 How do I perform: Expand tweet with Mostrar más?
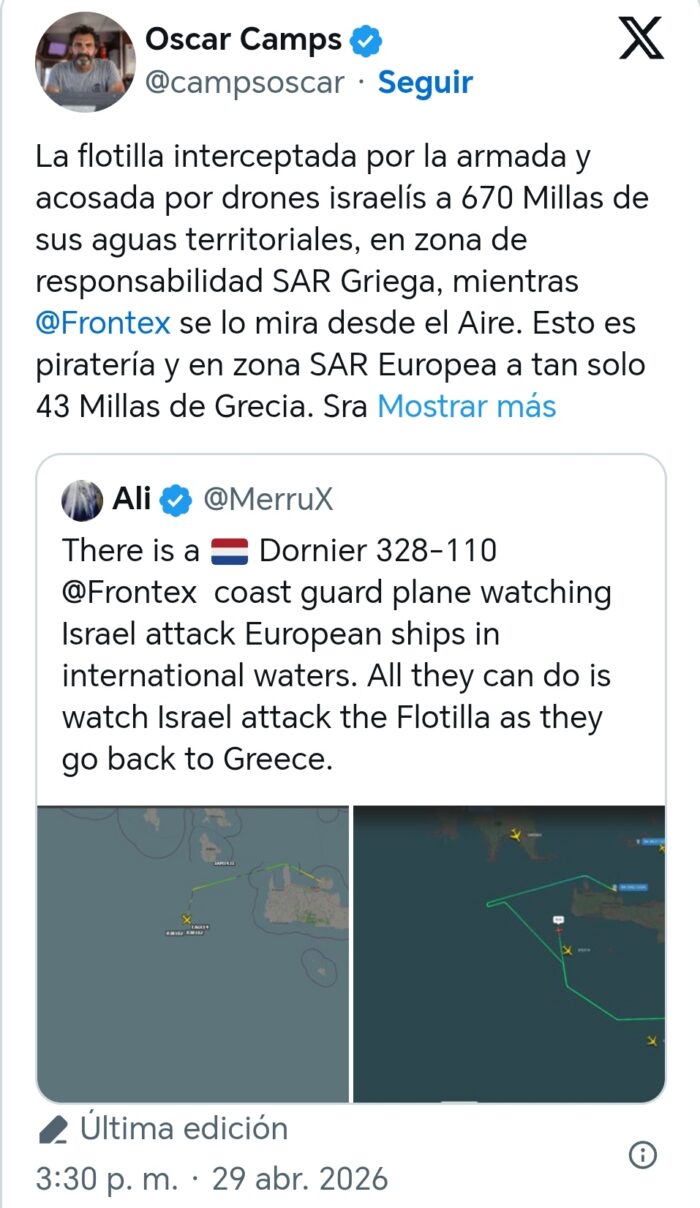pos(466,407)
